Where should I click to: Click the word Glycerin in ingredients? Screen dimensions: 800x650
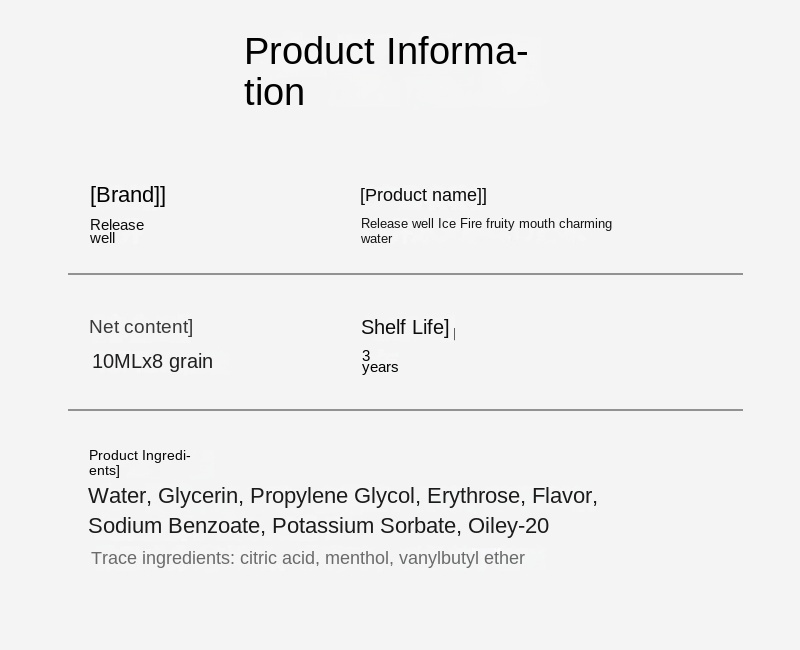tap(198, 496)
